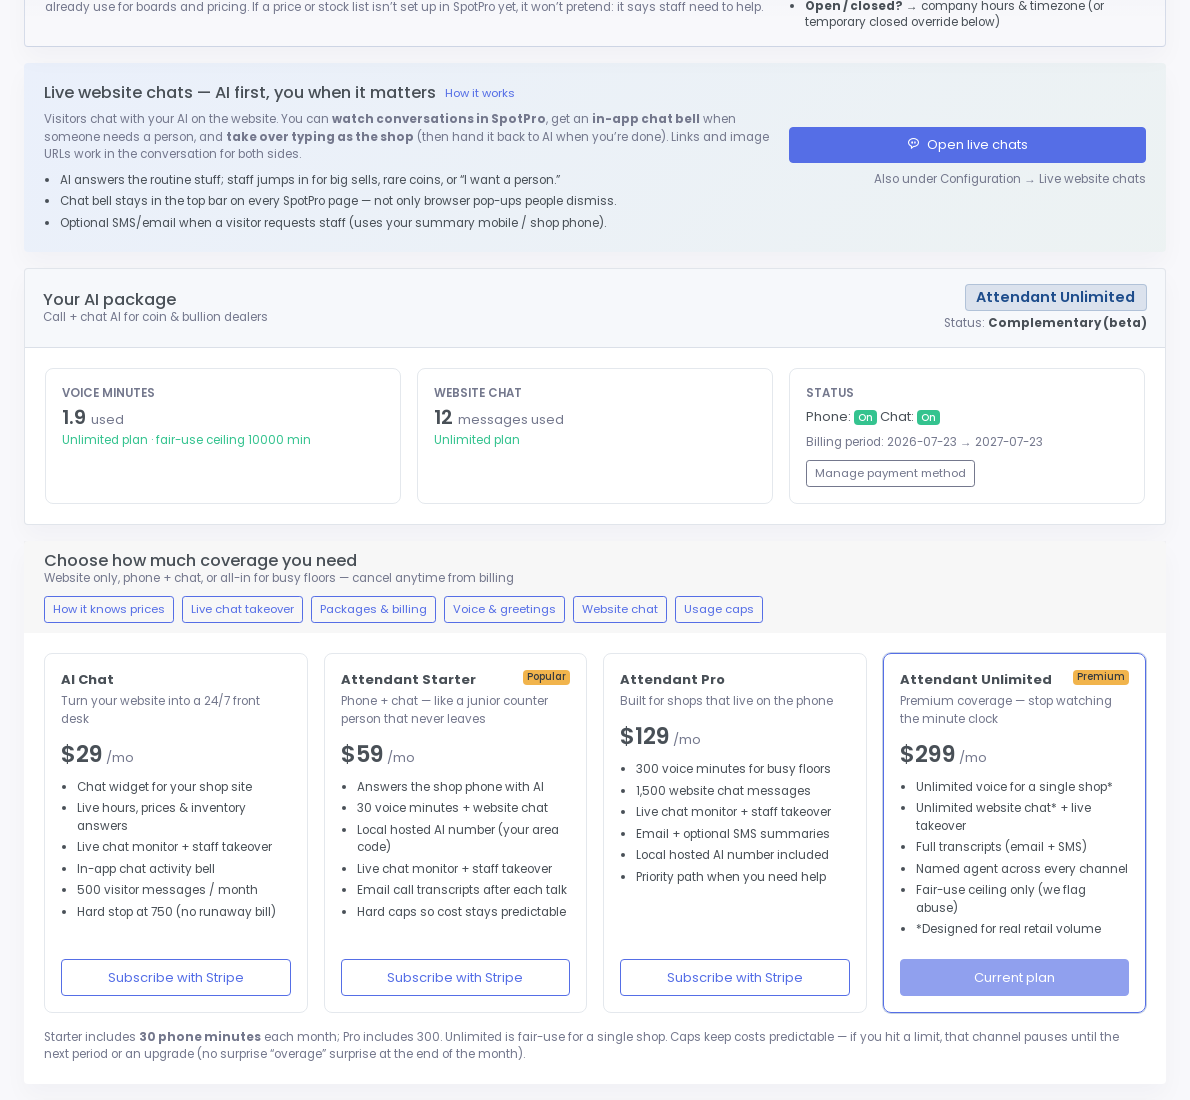This screenshot has height=1100, width=1190.
Task: Click '12 messages used' website chat value
Action: pos(499,418)
